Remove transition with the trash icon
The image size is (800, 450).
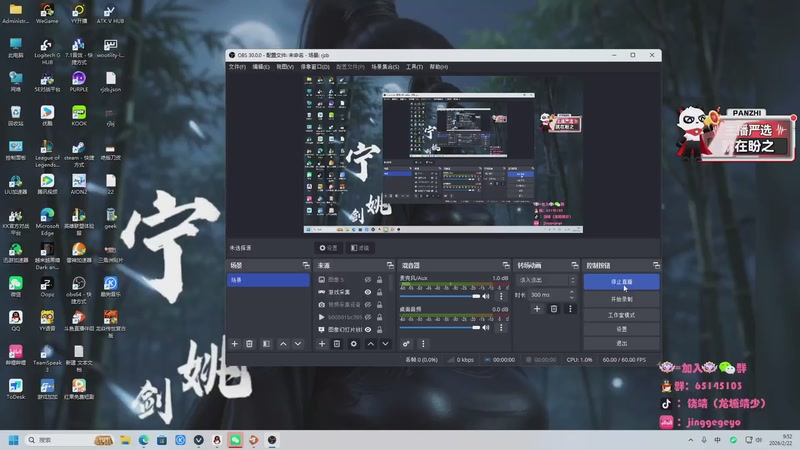pos(554,309)
